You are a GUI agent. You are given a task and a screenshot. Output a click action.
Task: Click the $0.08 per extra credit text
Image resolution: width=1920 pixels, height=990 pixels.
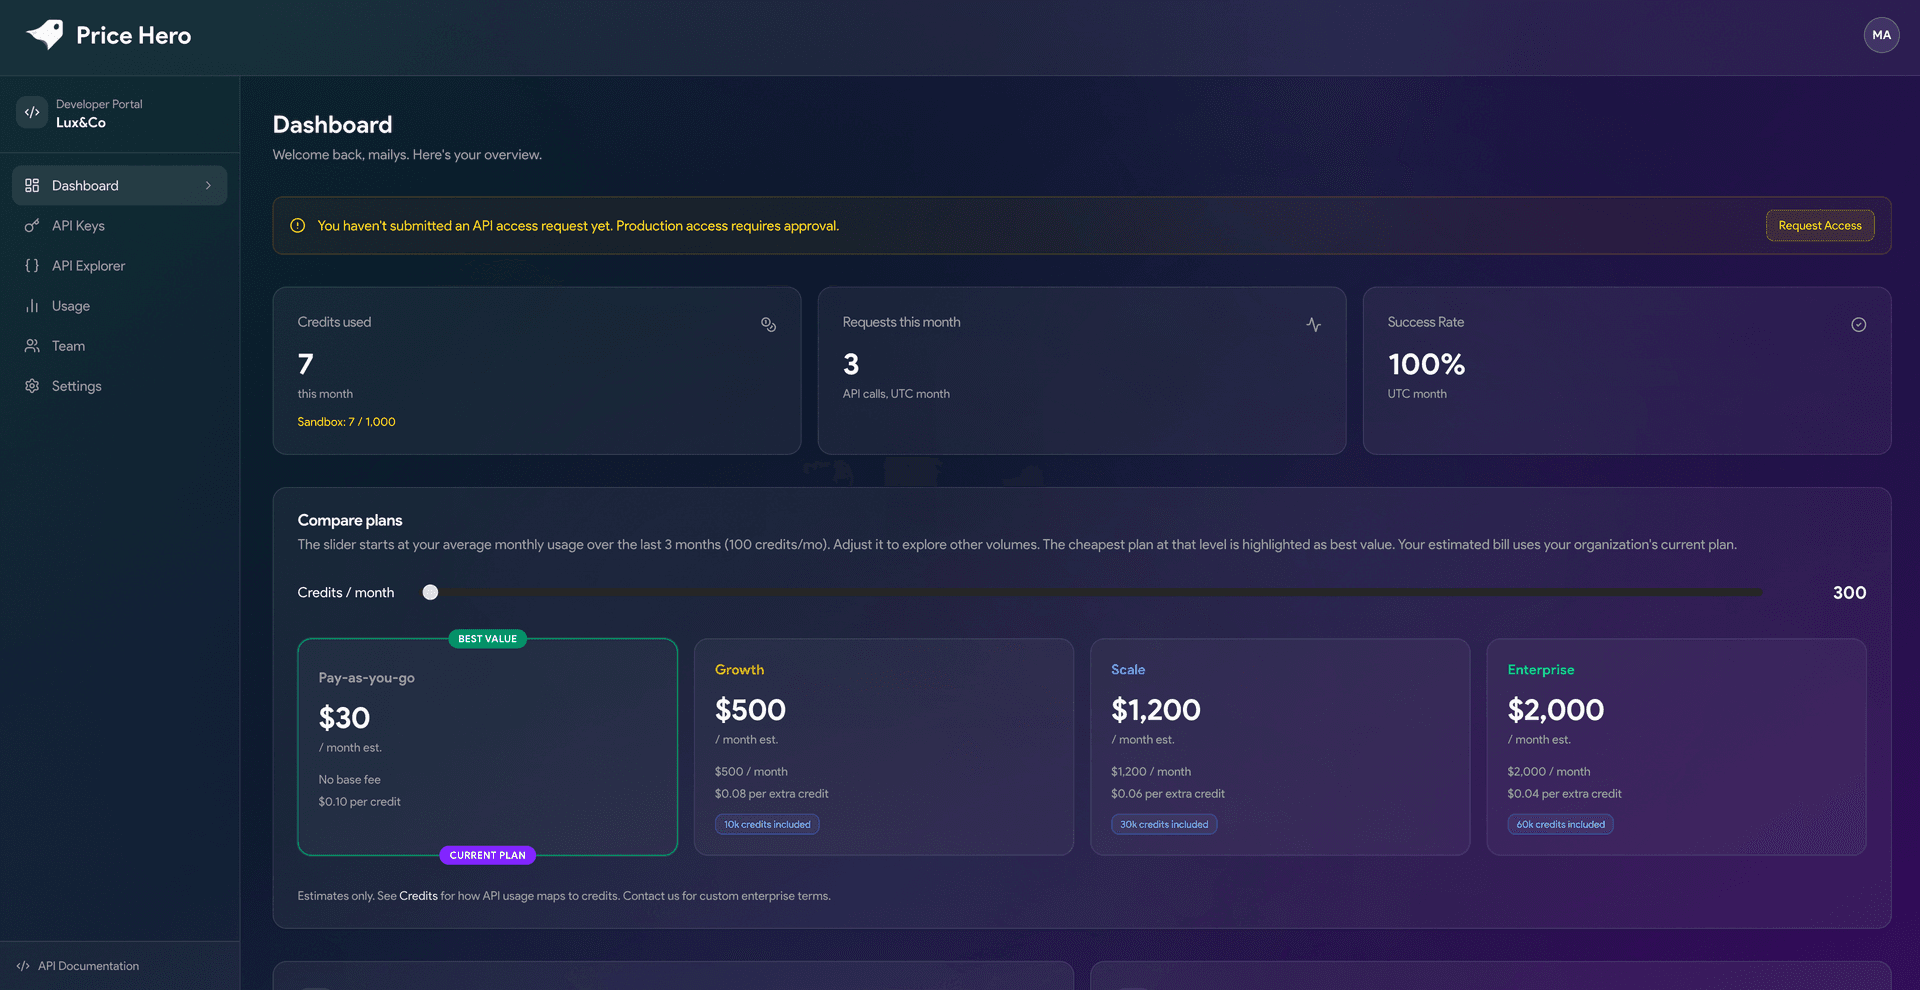click(771, 794)
